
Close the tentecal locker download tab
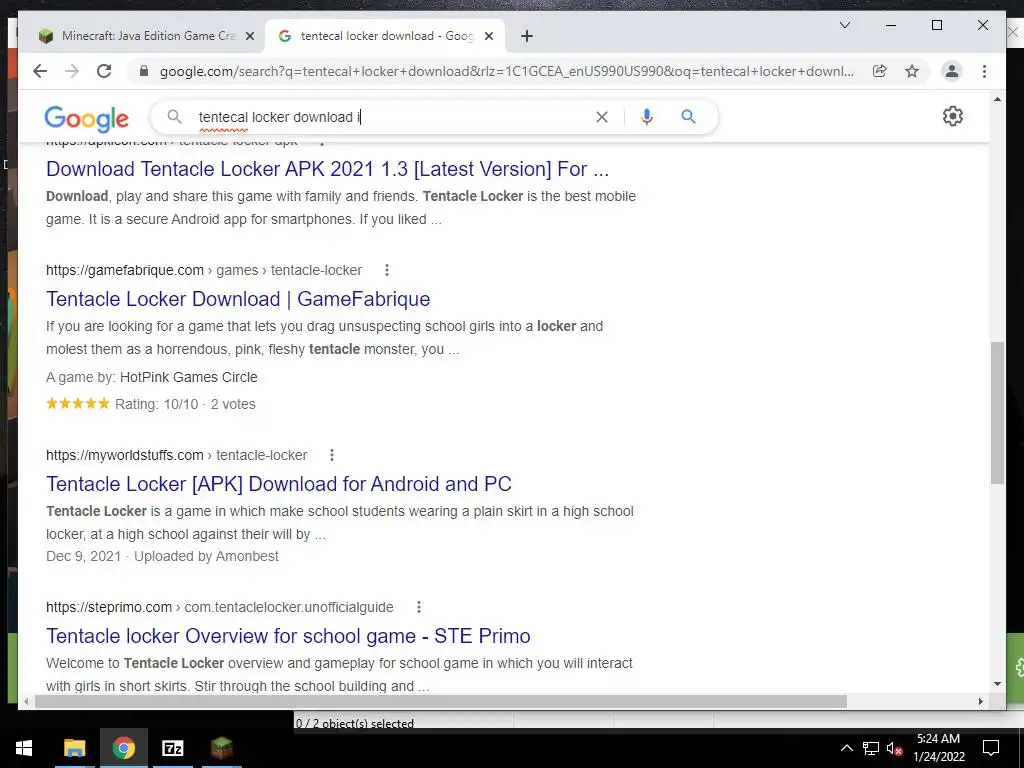tap(488, 36)
